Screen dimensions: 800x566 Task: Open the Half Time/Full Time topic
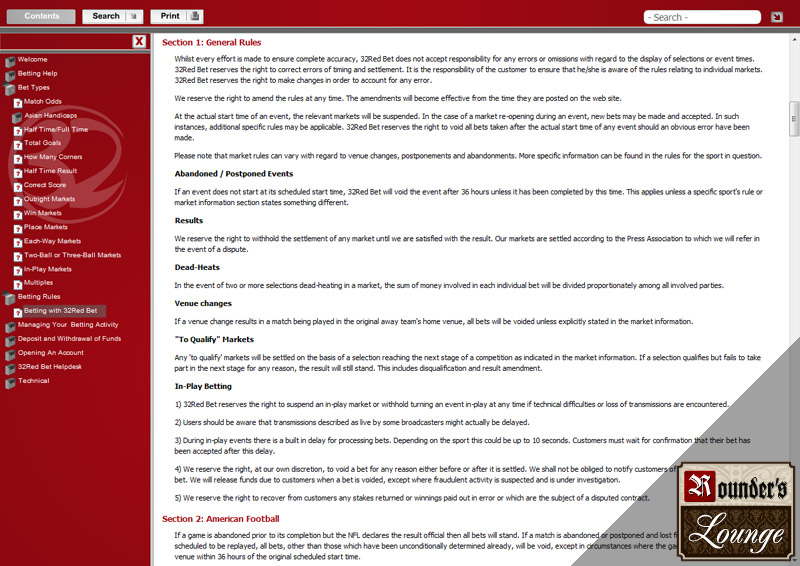(56, 130)
